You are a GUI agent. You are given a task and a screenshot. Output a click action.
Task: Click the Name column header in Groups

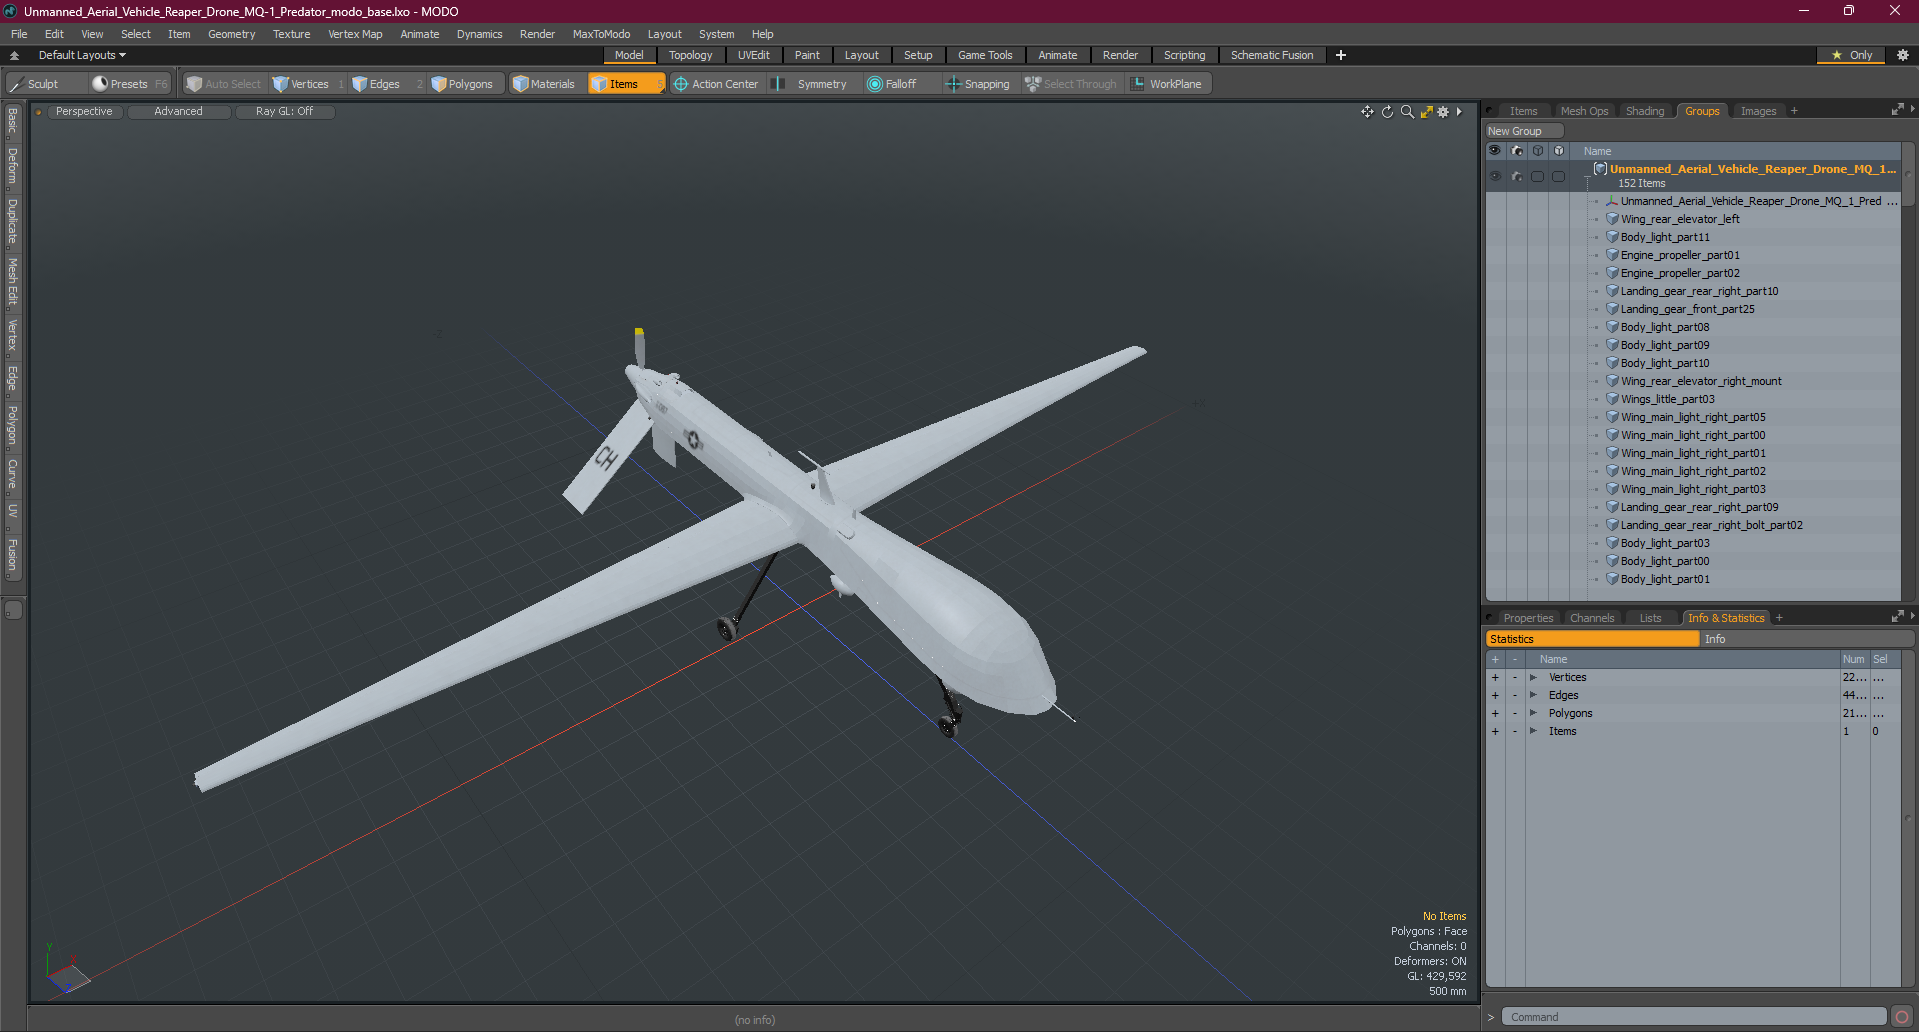coord(1597,151)
